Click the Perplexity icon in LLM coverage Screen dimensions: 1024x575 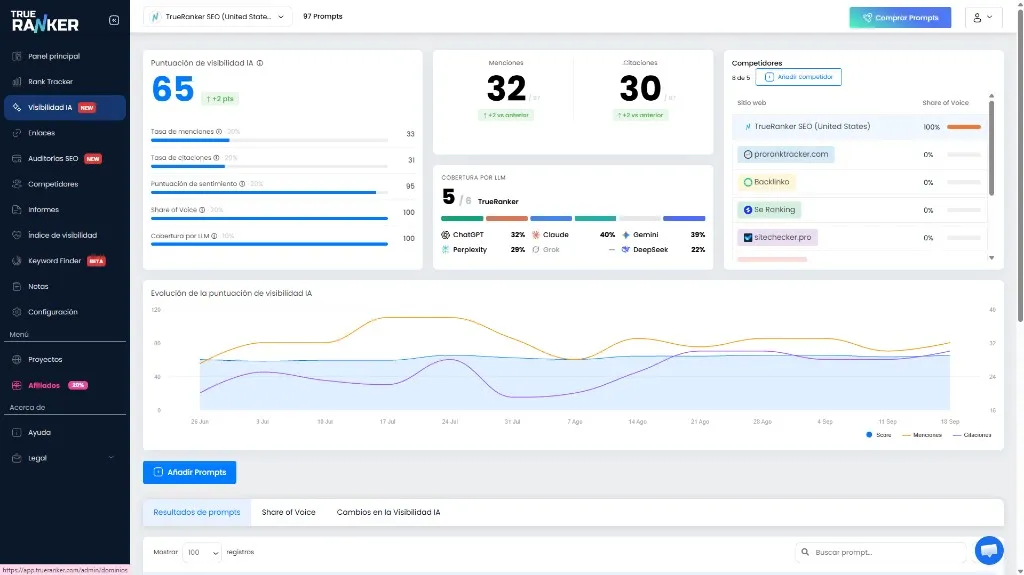[445, 250]
